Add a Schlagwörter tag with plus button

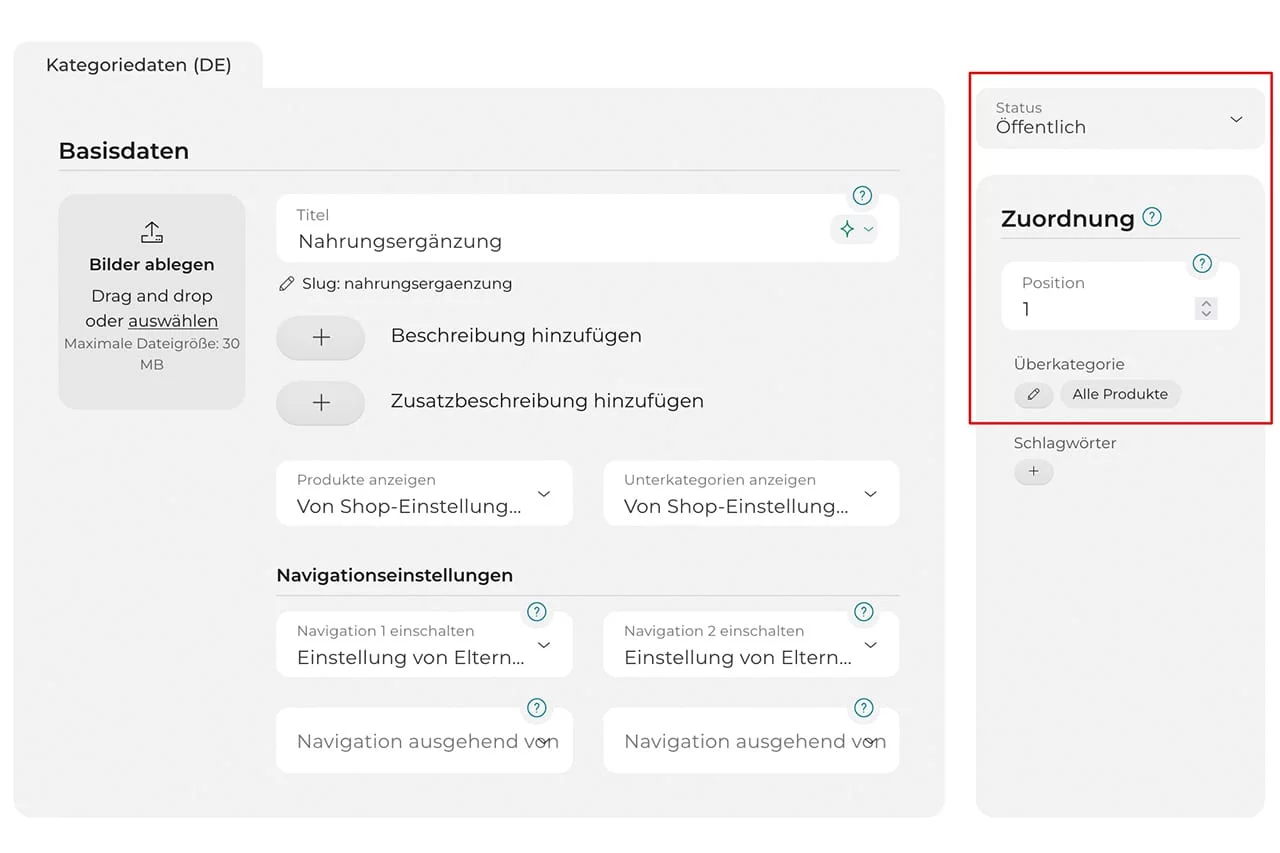pyautogui.click(x=1033, y=472)
